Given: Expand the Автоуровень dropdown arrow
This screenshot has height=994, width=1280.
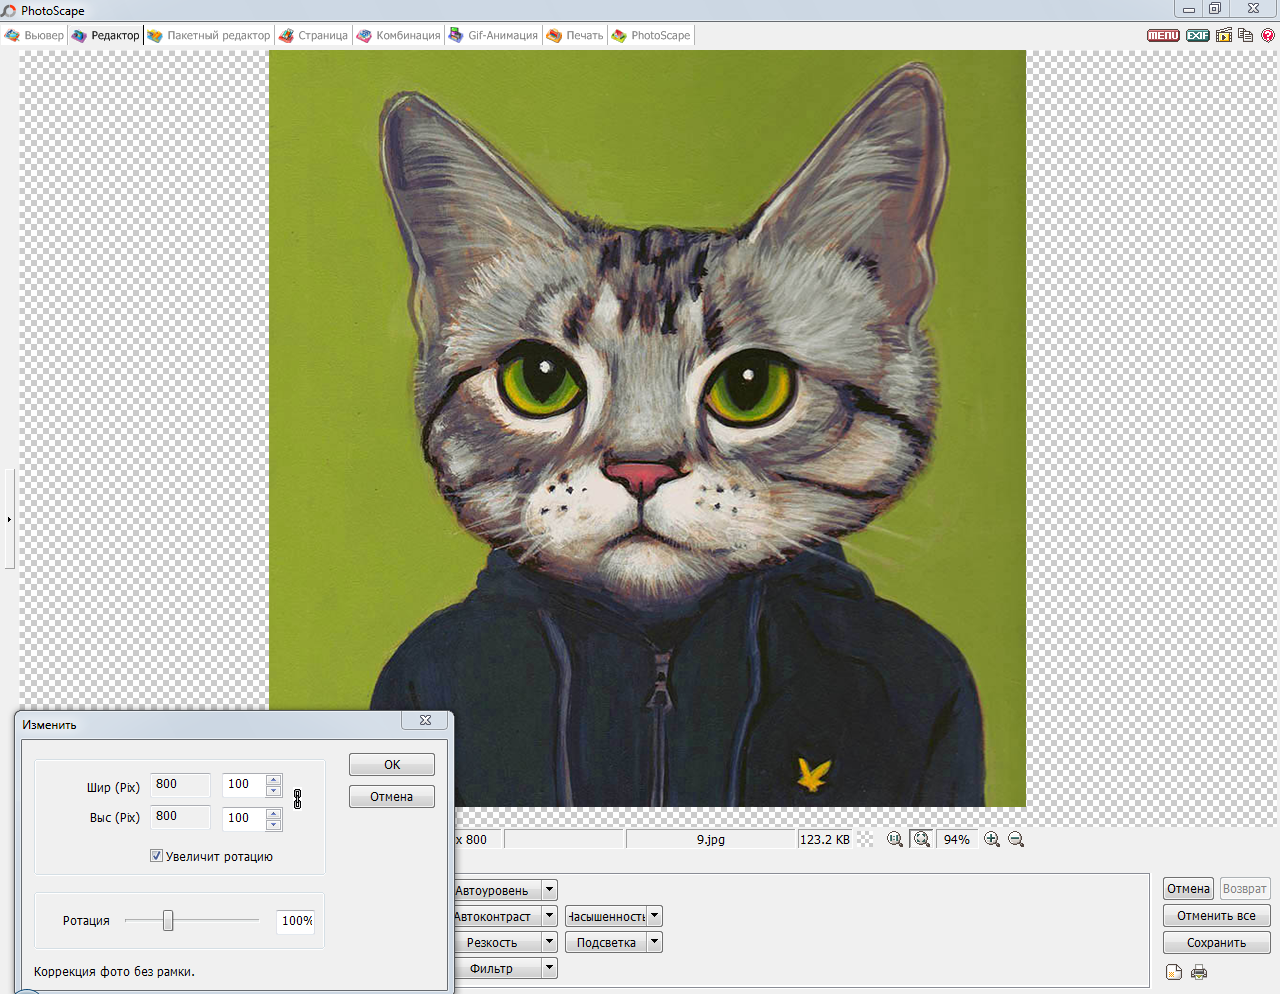Looking at the screenshot, I should 549,890.
